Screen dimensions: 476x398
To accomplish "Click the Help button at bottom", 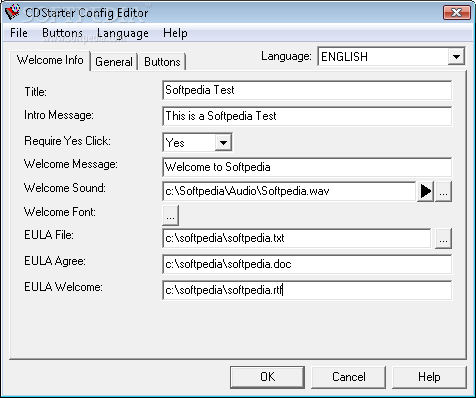I will point(429,377).
